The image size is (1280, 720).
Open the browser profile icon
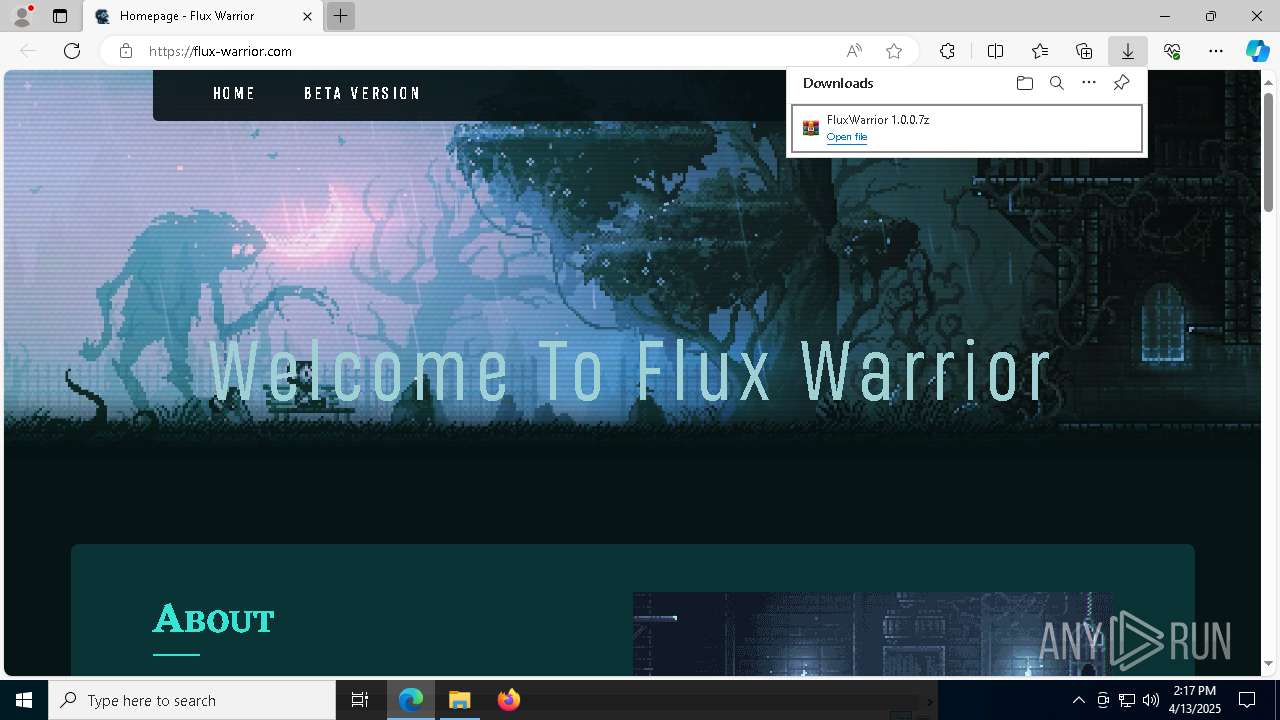click(x=22, y=16)
